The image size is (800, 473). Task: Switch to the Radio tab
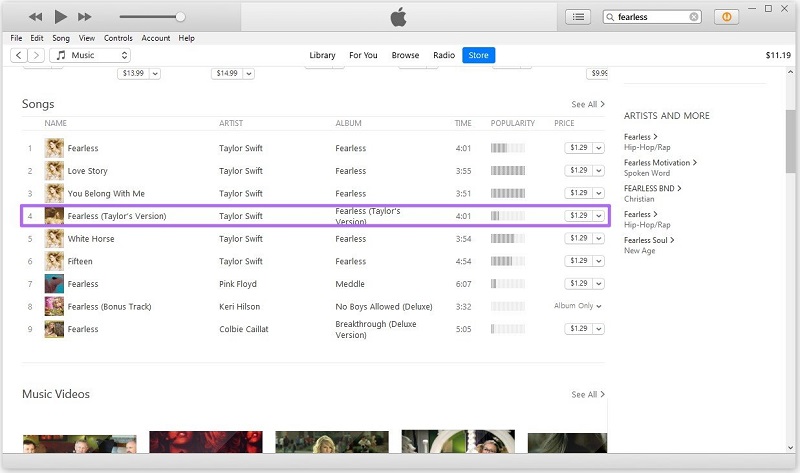pyautogui.click(x=444, y=55)
